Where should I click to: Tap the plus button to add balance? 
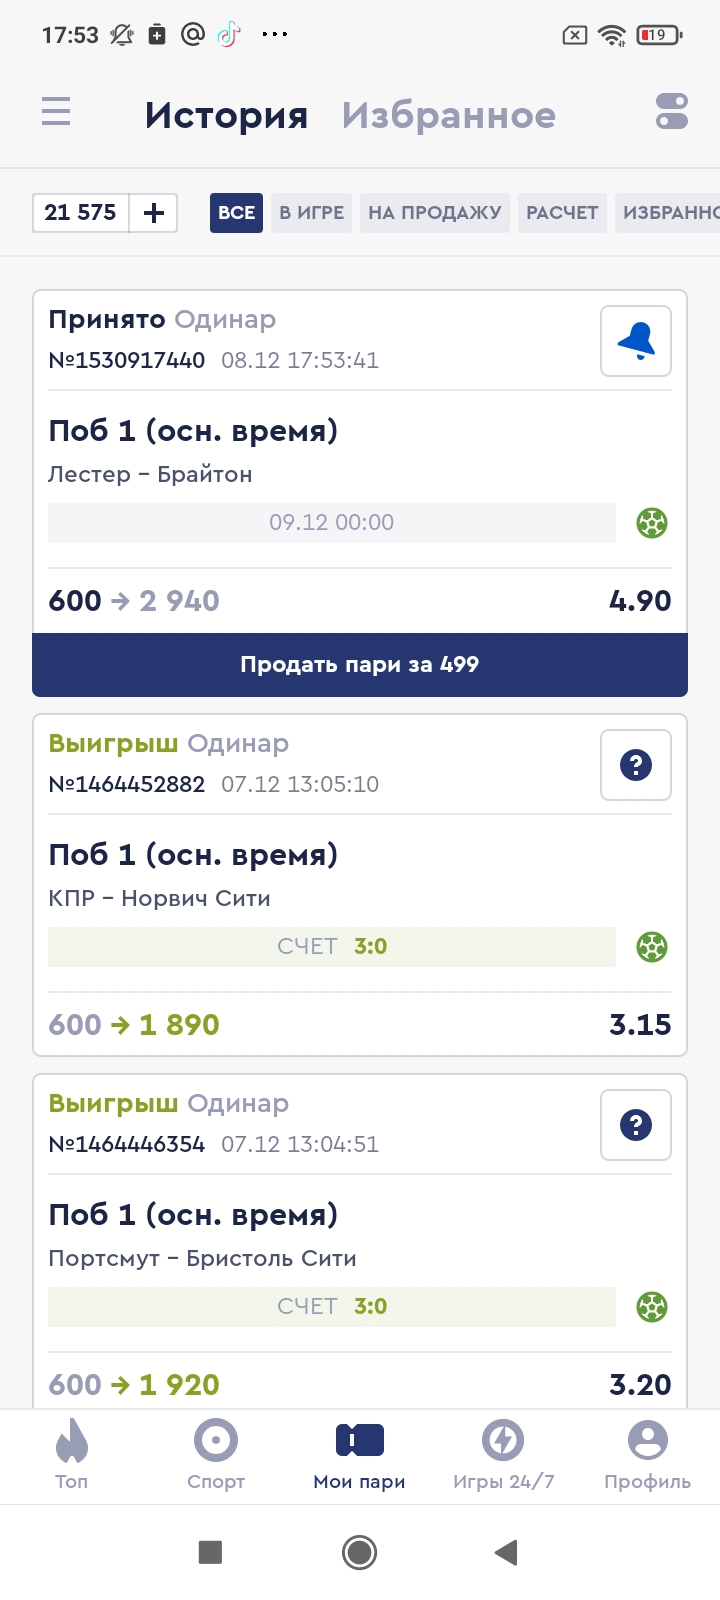(154, 213)
